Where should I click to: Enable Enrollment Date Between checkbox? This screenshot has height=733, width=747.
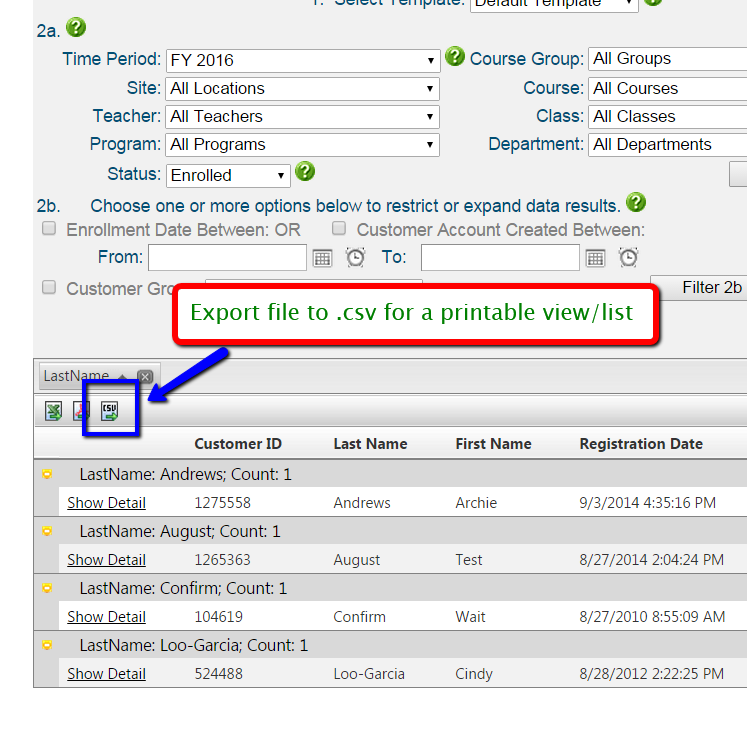49,229
